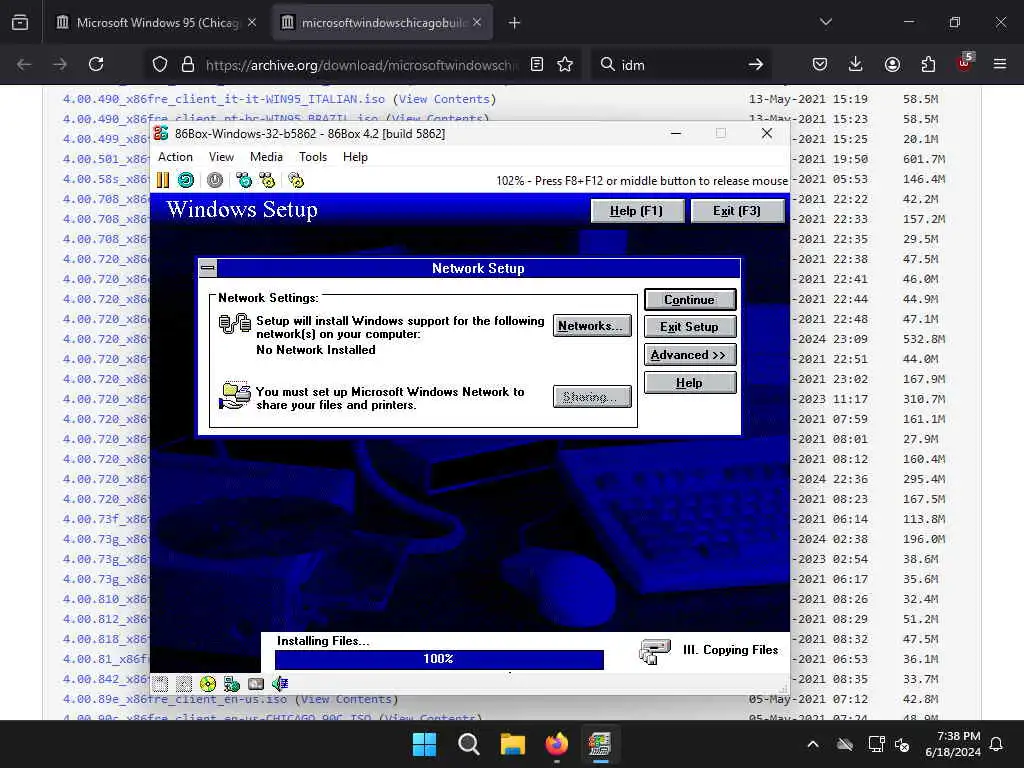This screenshot has height=768, width=1024.
Task: Click Firefox URL address bar
Action: [x=361, y=64]
